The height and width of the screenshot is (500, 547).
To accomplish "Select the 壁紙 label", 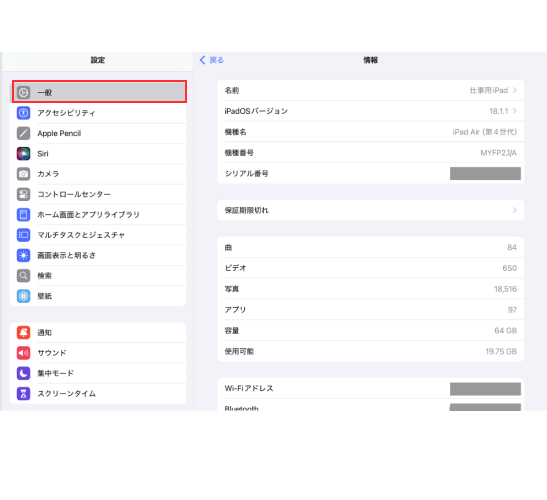I will (45, 296).
